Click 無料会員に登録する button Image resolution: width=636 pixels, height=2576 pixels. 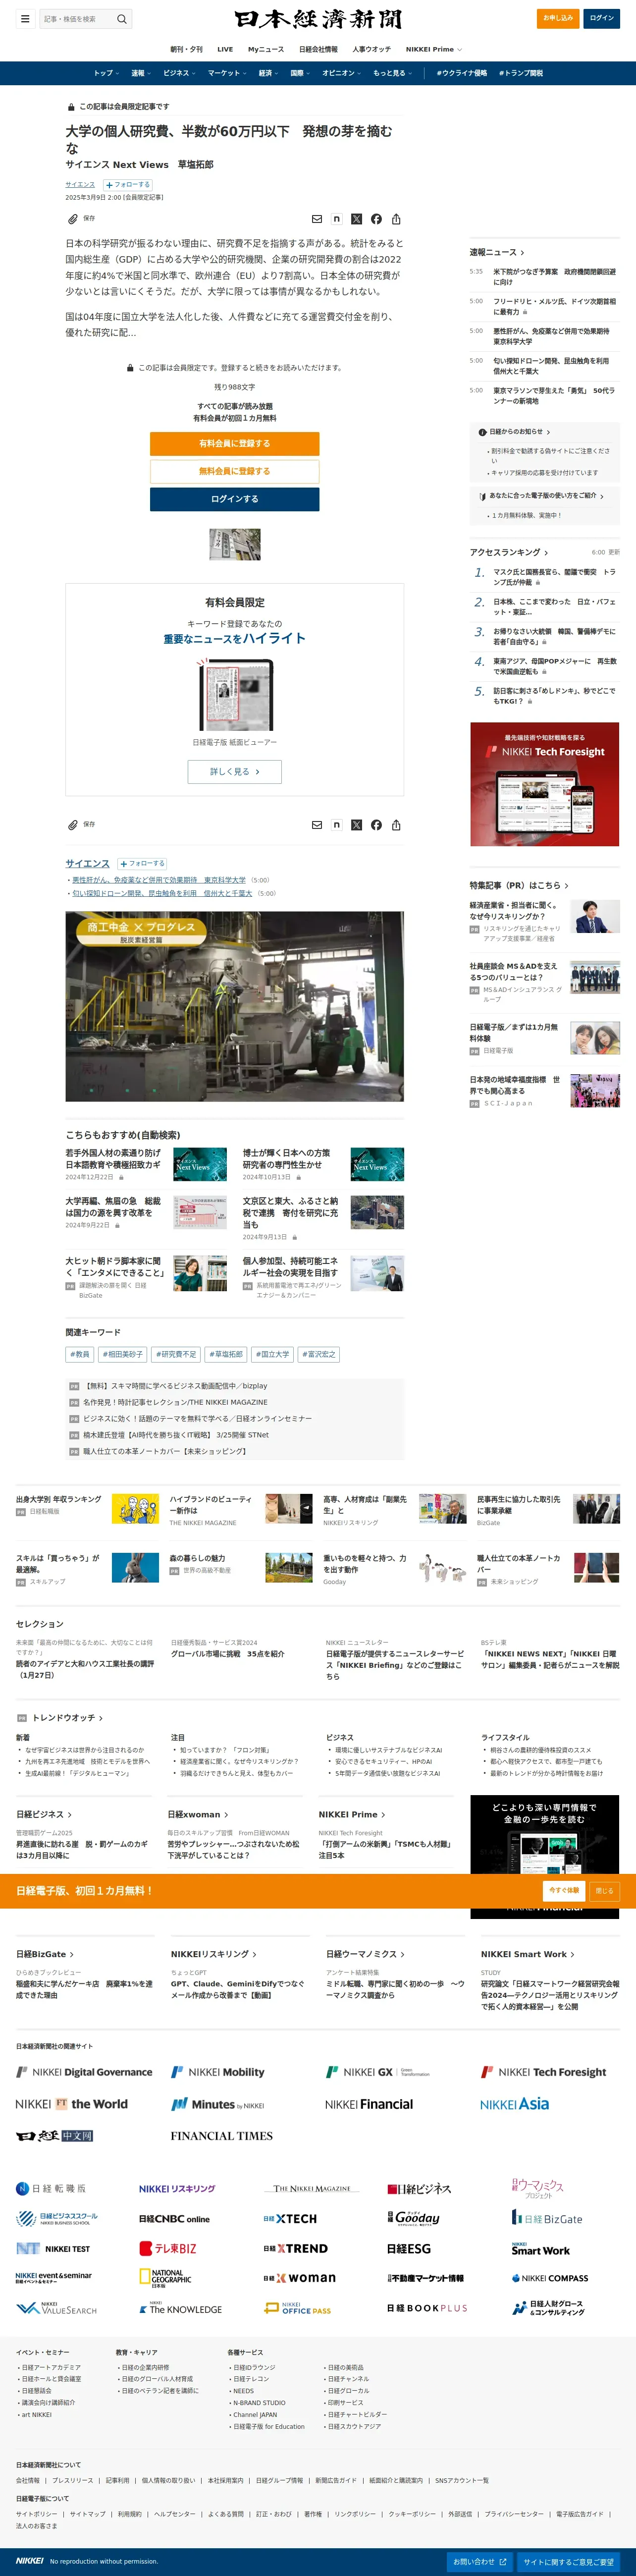point(235,471)
